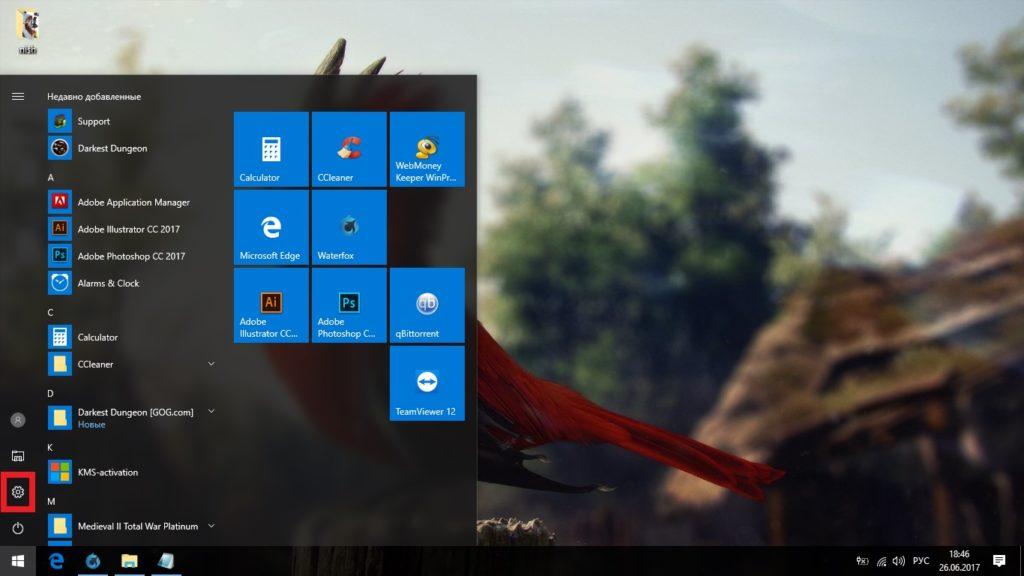Open the Calculator tile

coord(271,149)
